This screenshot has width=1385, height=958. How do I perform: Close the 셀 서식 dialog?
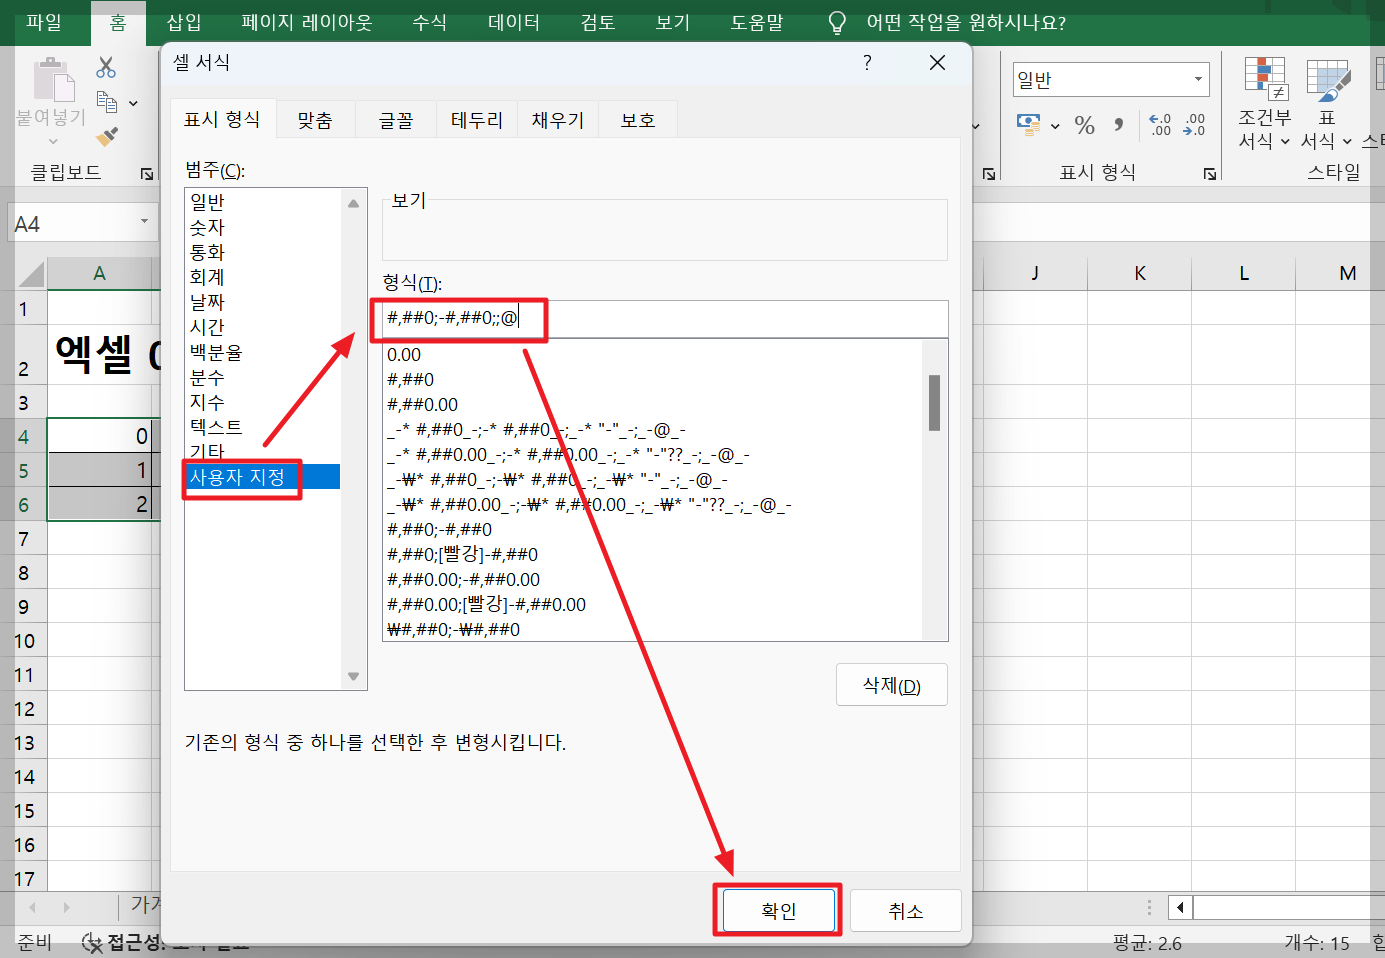coord(937,63)
